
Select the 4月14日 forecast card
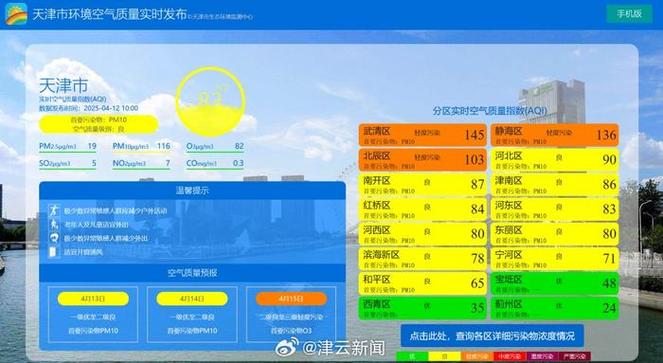(x=192, y=314)
